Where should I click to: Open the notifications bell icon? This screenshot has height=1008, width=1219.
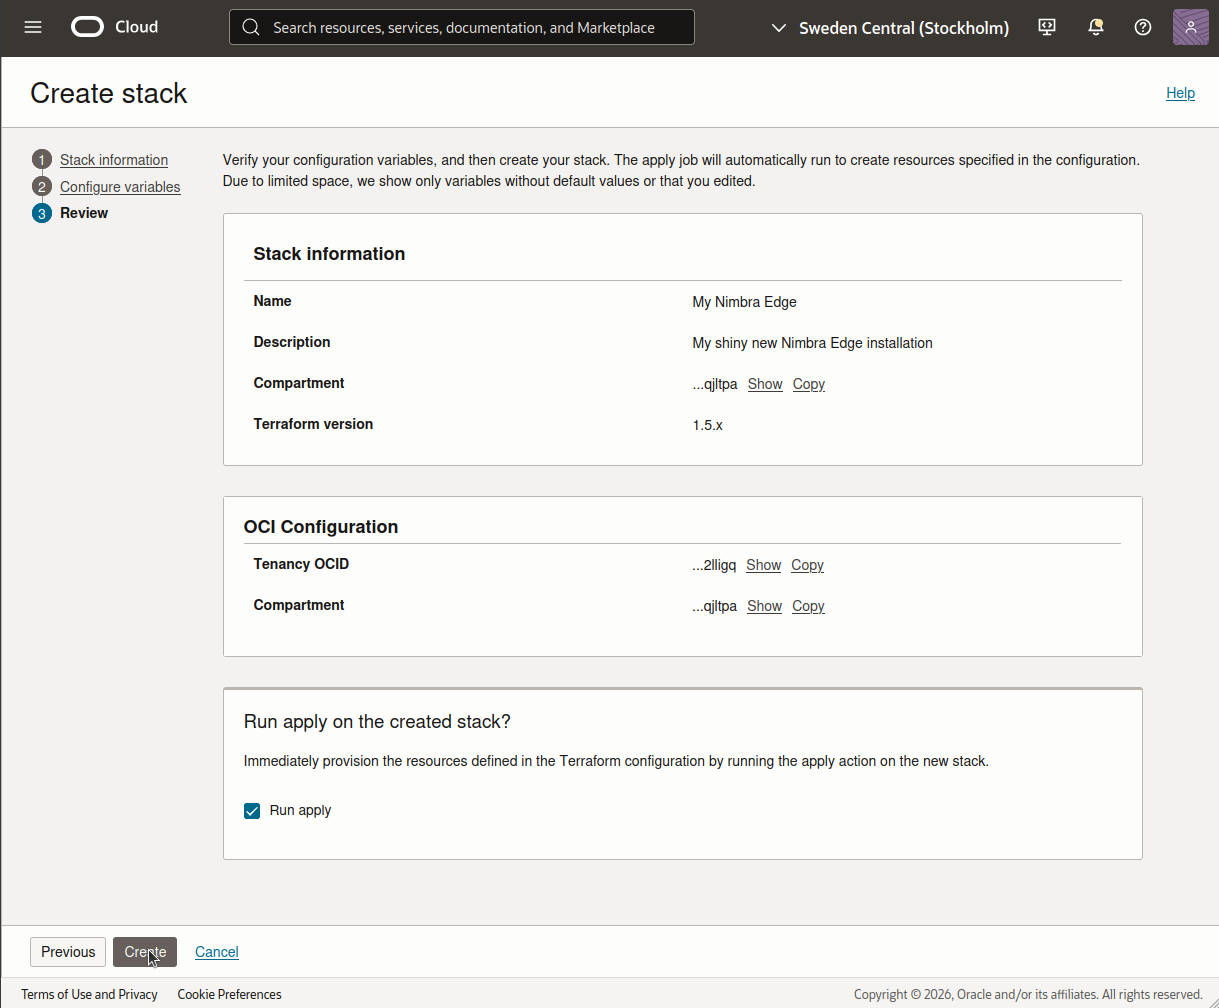(1095, 27)
